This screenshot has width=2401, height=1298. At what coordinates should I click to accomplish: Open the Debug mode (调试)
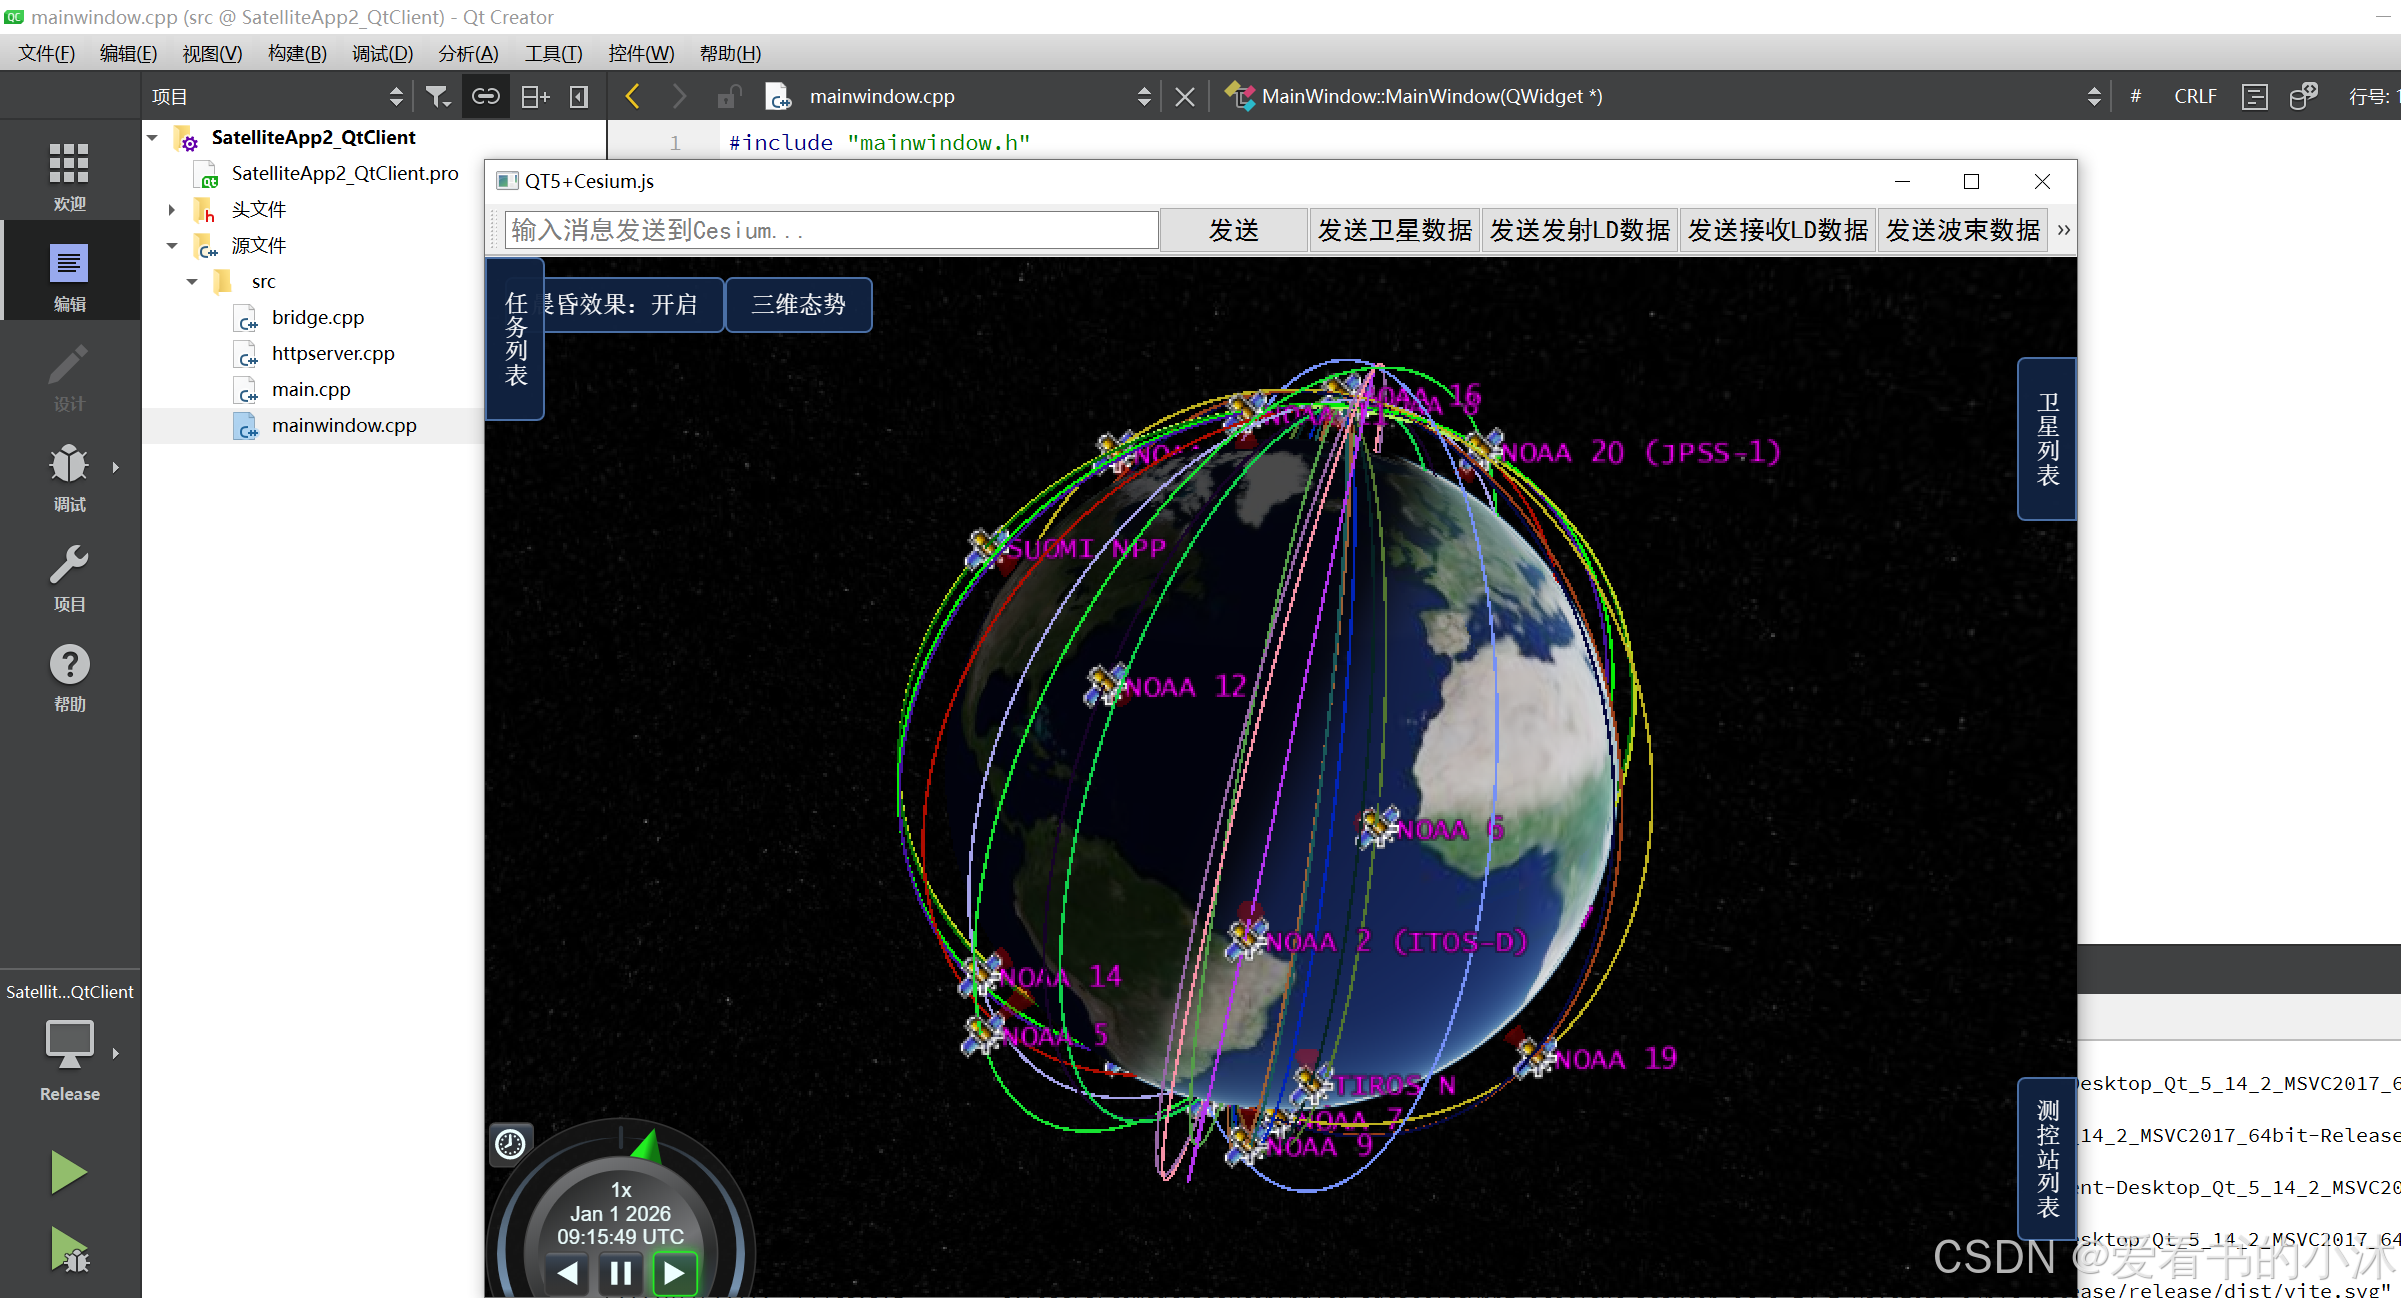pyautogui.click(x=69, y=476)
